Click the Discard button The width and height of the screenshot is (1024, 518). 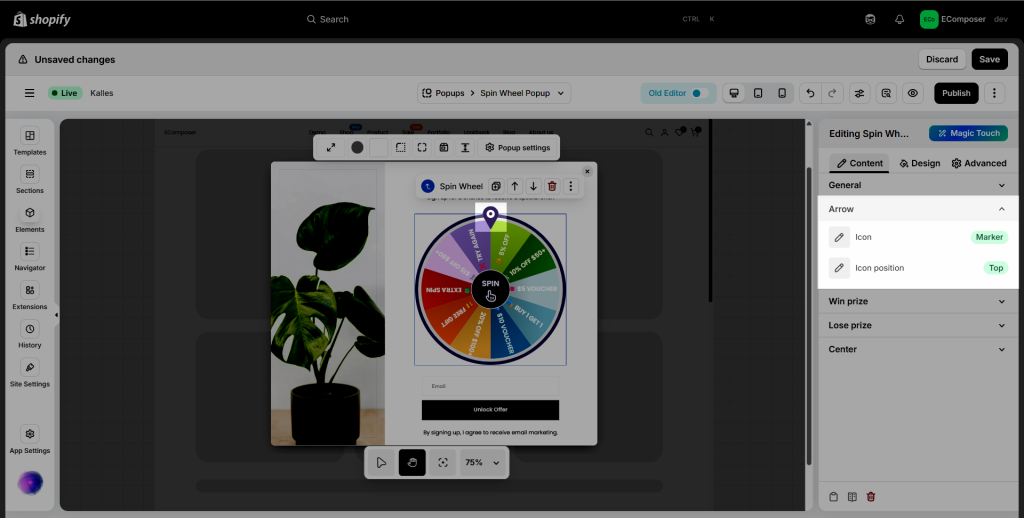point(941,59)
